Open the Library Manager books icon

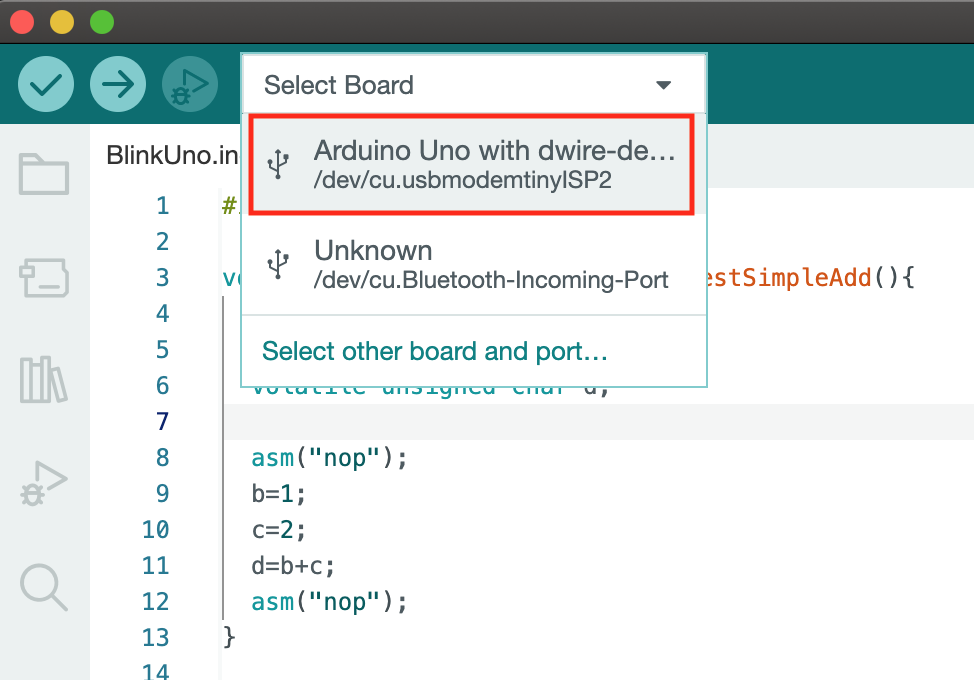click(x=43, y=379)
